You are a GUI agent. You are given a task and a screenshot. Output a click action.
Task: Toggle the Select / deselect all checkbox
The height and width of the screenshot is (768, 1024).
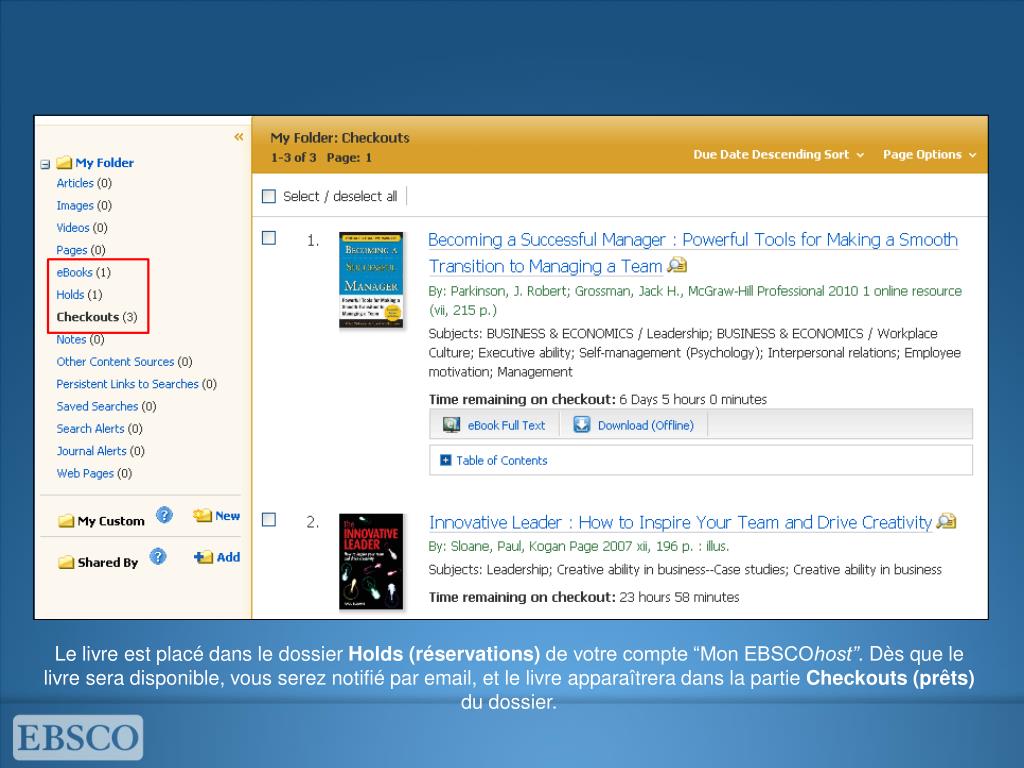(x=269, y=196)
